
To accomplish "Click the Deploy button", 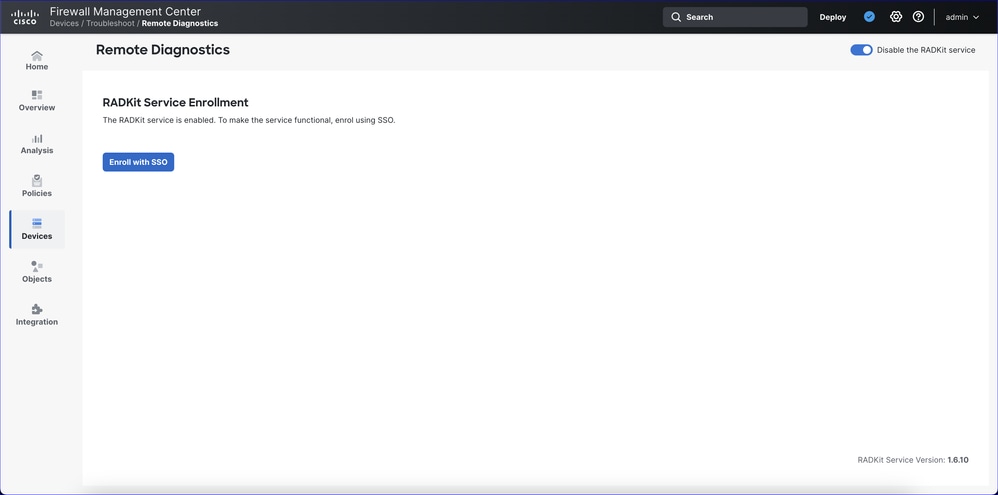I will click(x=833, y=17).
